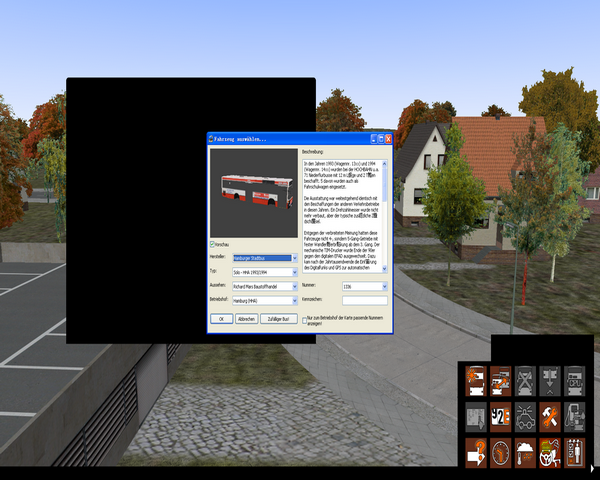Open the Hersteller dropdown
This screenshot has height=480, width=600.
coord(295,258)
